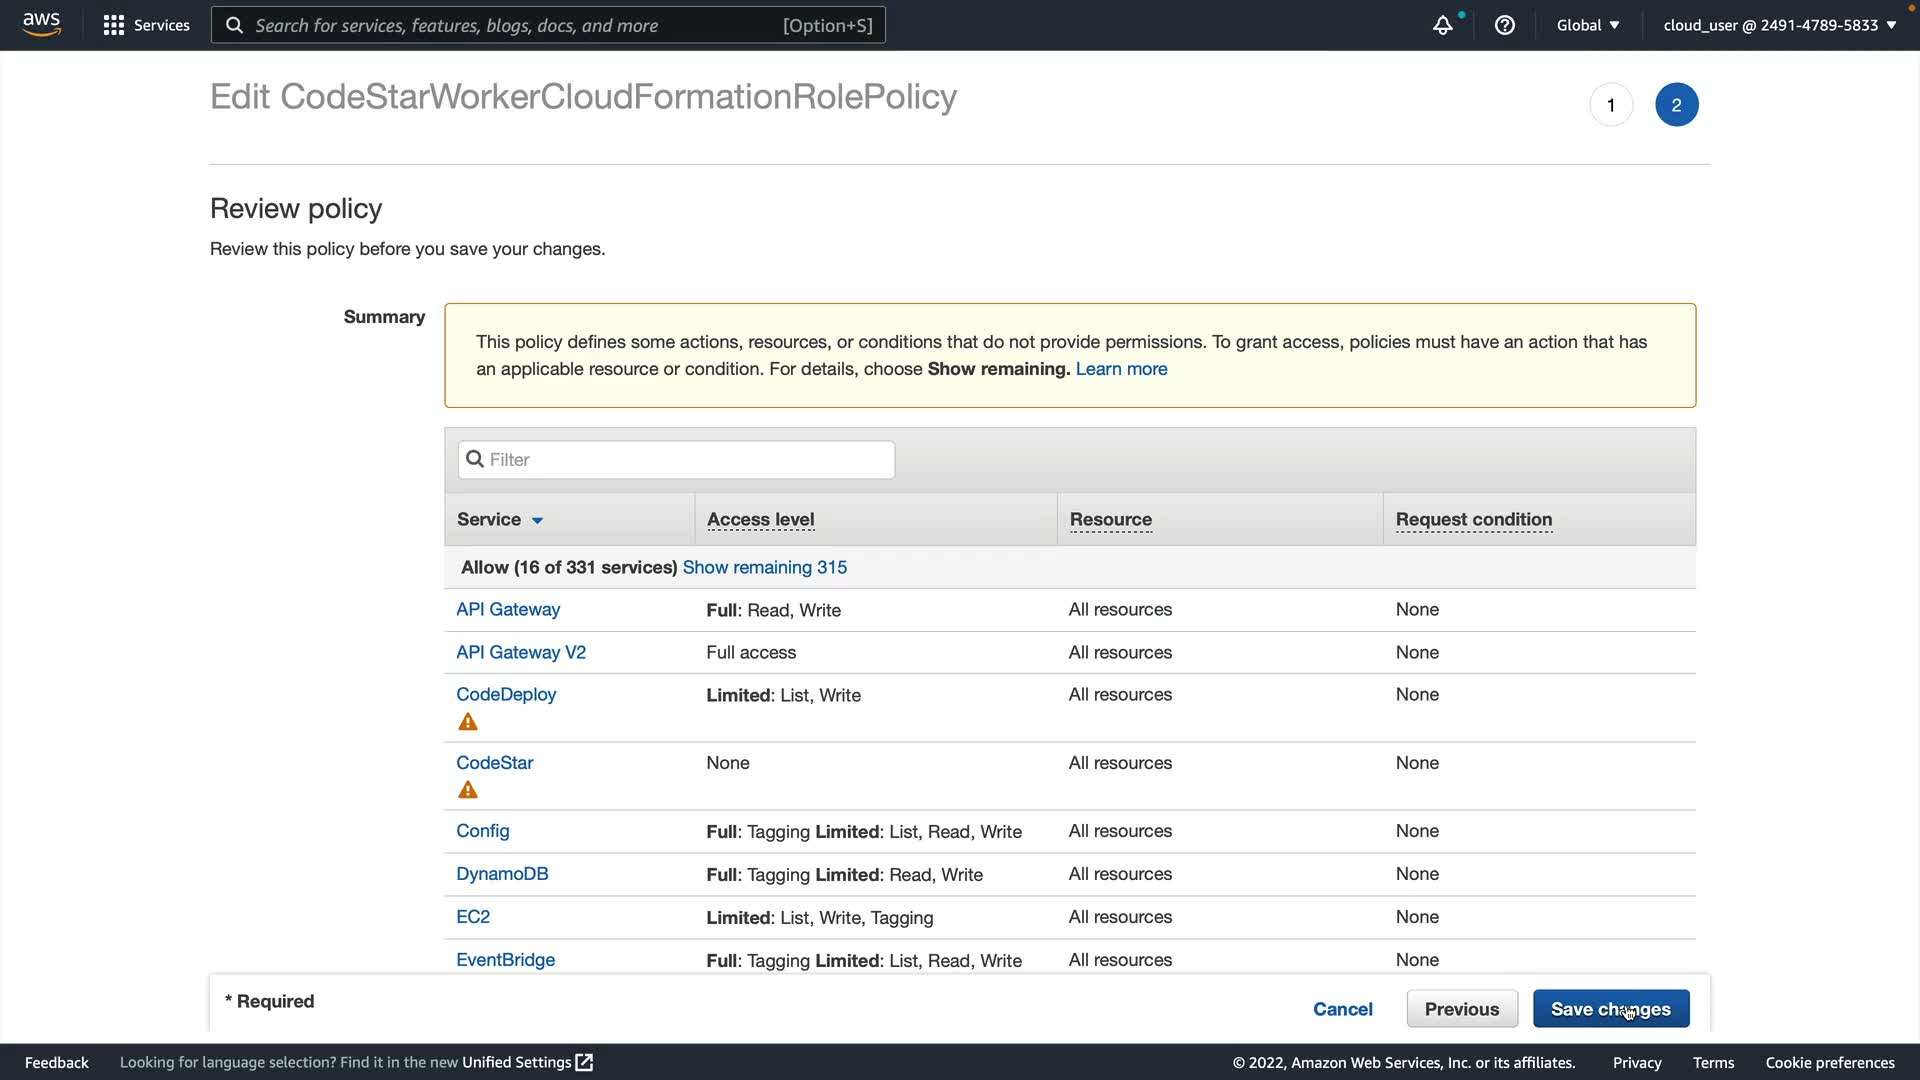
Task: Click the external link icon beside Unified Settings
Action: [585, 1062]
